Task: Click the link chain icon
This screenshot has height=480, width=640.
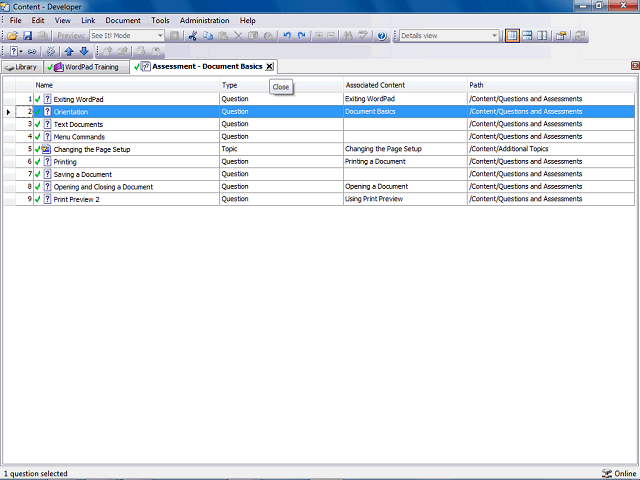Action: click(32, 51)
